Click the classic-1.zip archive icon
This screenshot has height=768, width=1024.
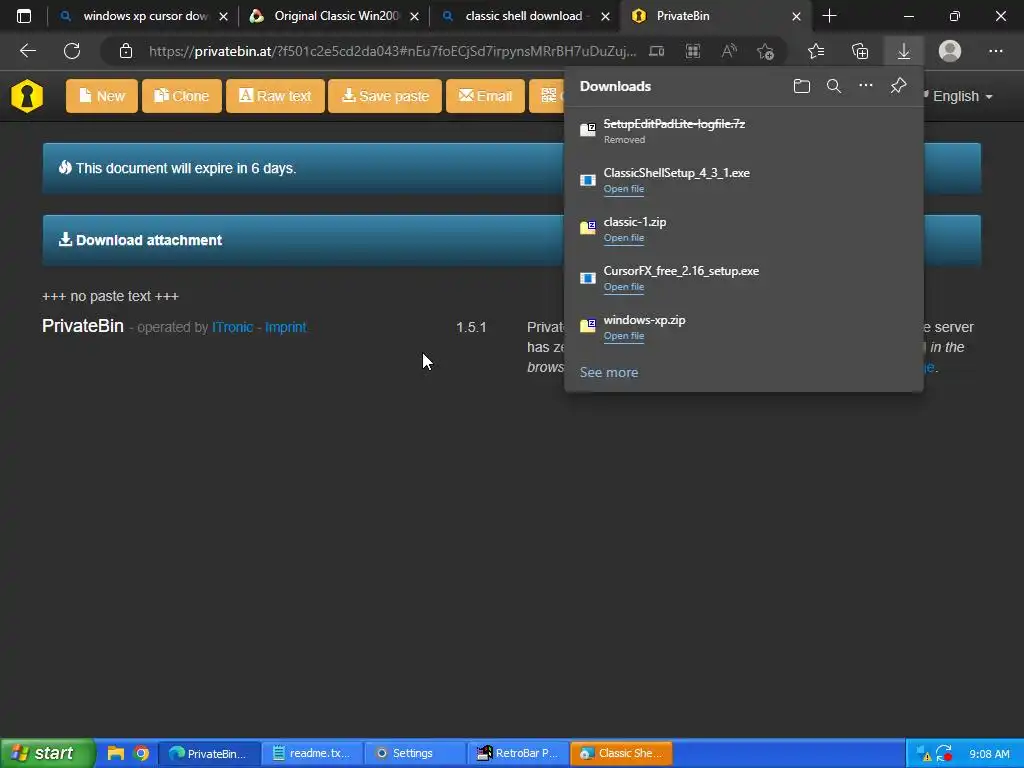588,228
